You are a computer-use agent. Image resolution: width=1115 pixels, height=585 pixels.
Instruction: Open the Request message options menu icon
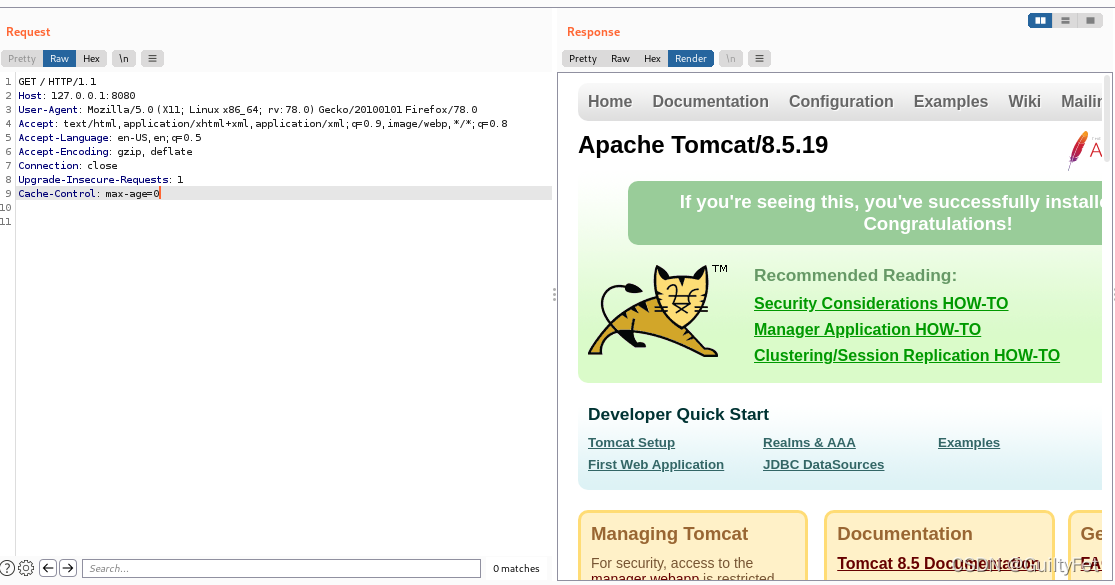pyautogui.click(x=152, y=58)
